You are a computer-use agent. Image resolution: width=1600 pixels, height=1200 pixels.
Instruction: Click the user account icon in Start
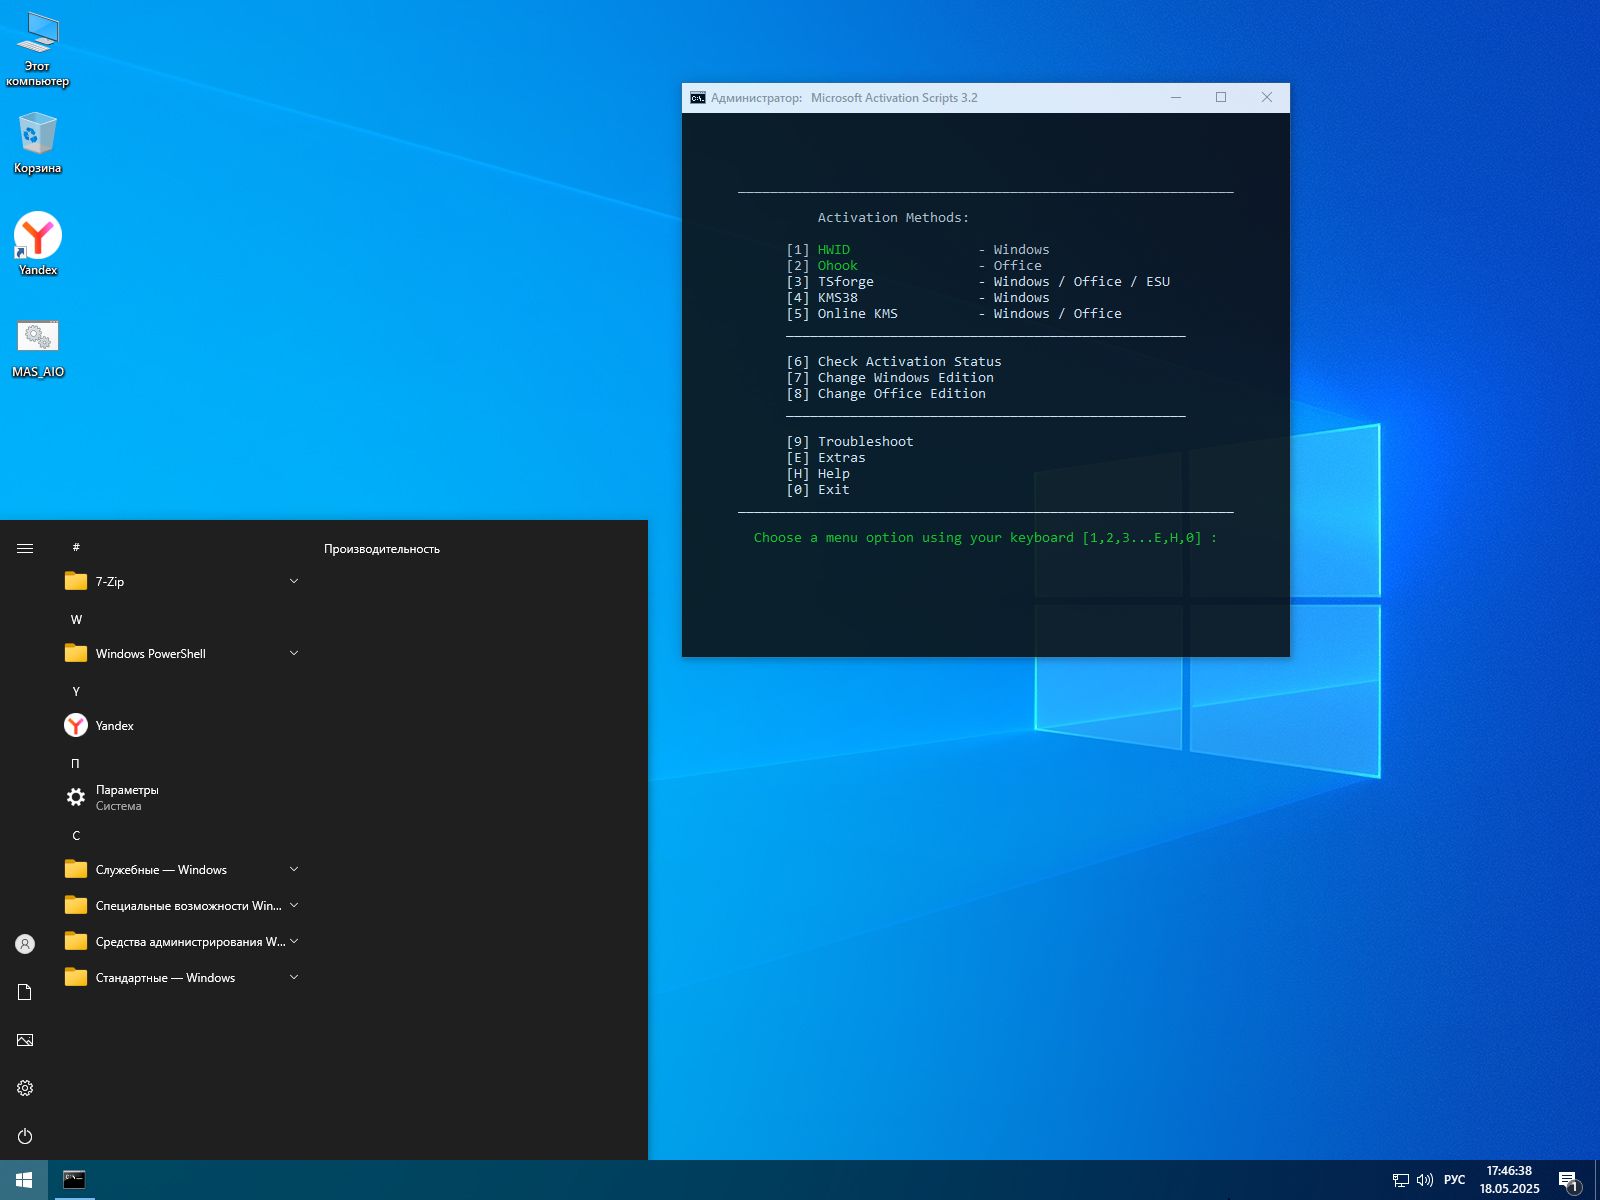click(x=25, y=944)
